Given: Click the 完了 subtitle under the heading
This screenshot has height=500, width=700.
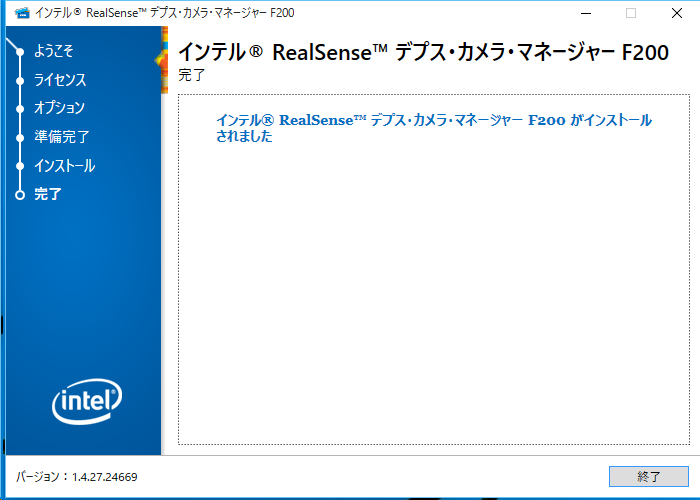Looking at the screenshot, I should tap(192, 75).
